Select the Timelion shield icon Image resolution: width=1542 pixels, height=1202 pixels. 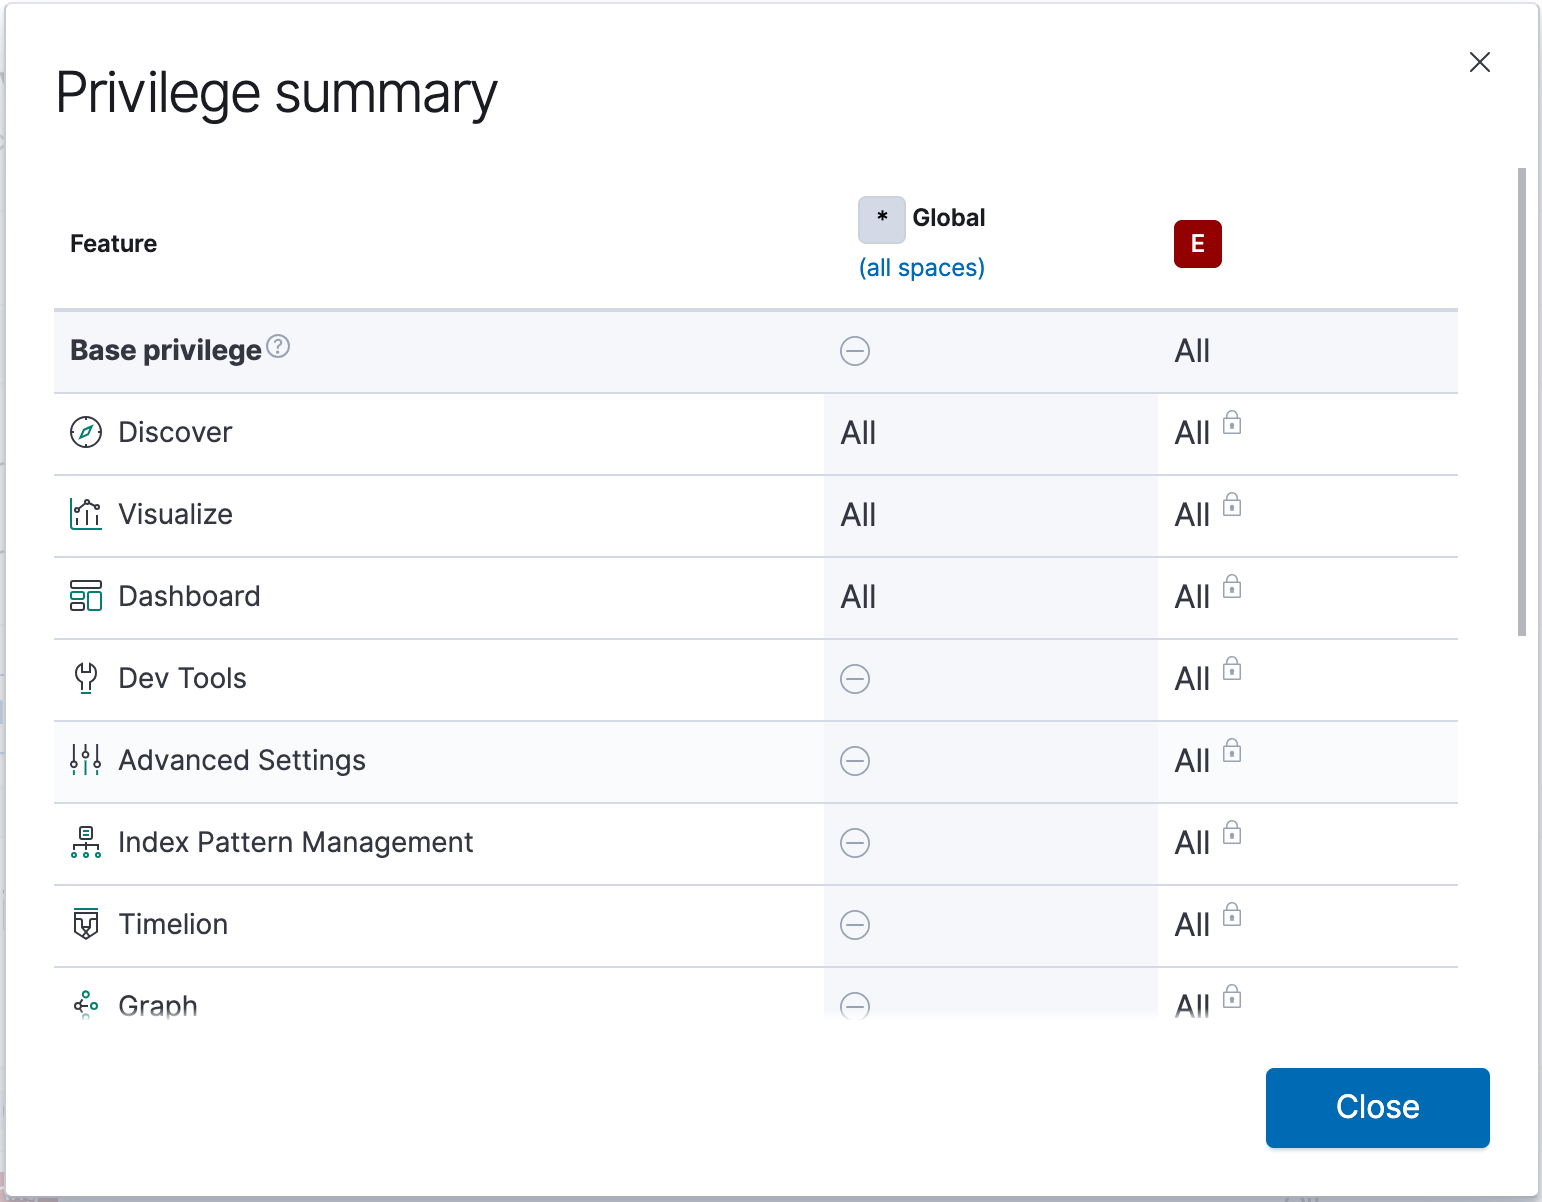pyautogui.click(x=86, y=925)
